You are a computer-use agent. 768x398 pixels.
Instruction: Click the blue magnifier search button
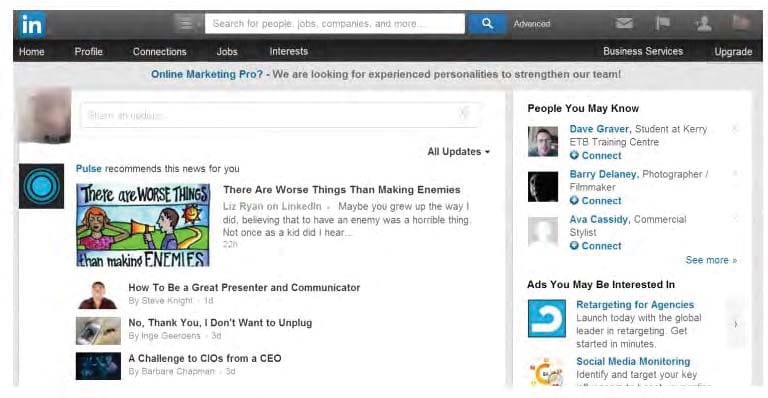coord(487,23)
